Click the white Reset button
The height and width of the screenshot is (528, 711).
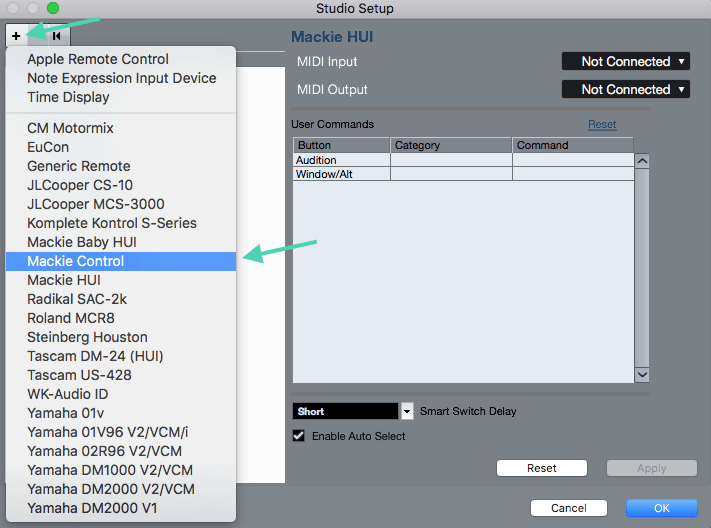pos(542,468)
